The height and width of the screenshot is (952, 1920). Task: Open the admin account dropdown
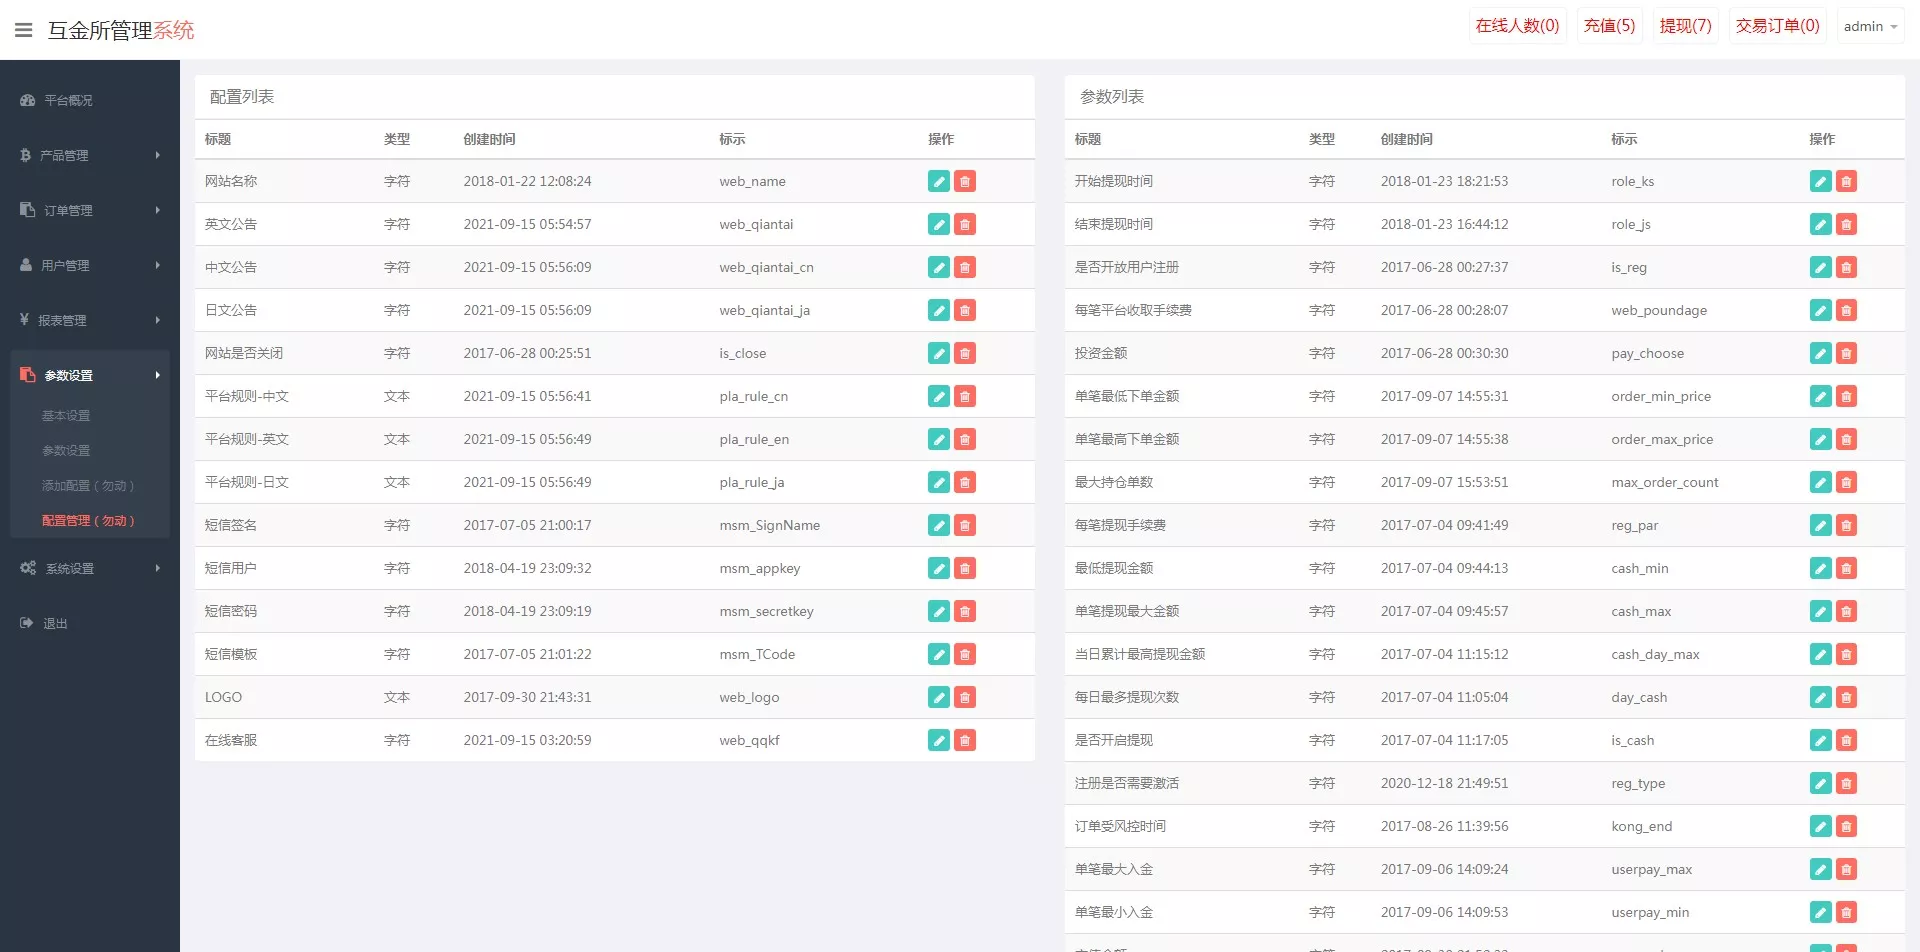[x=1868, y=25]
